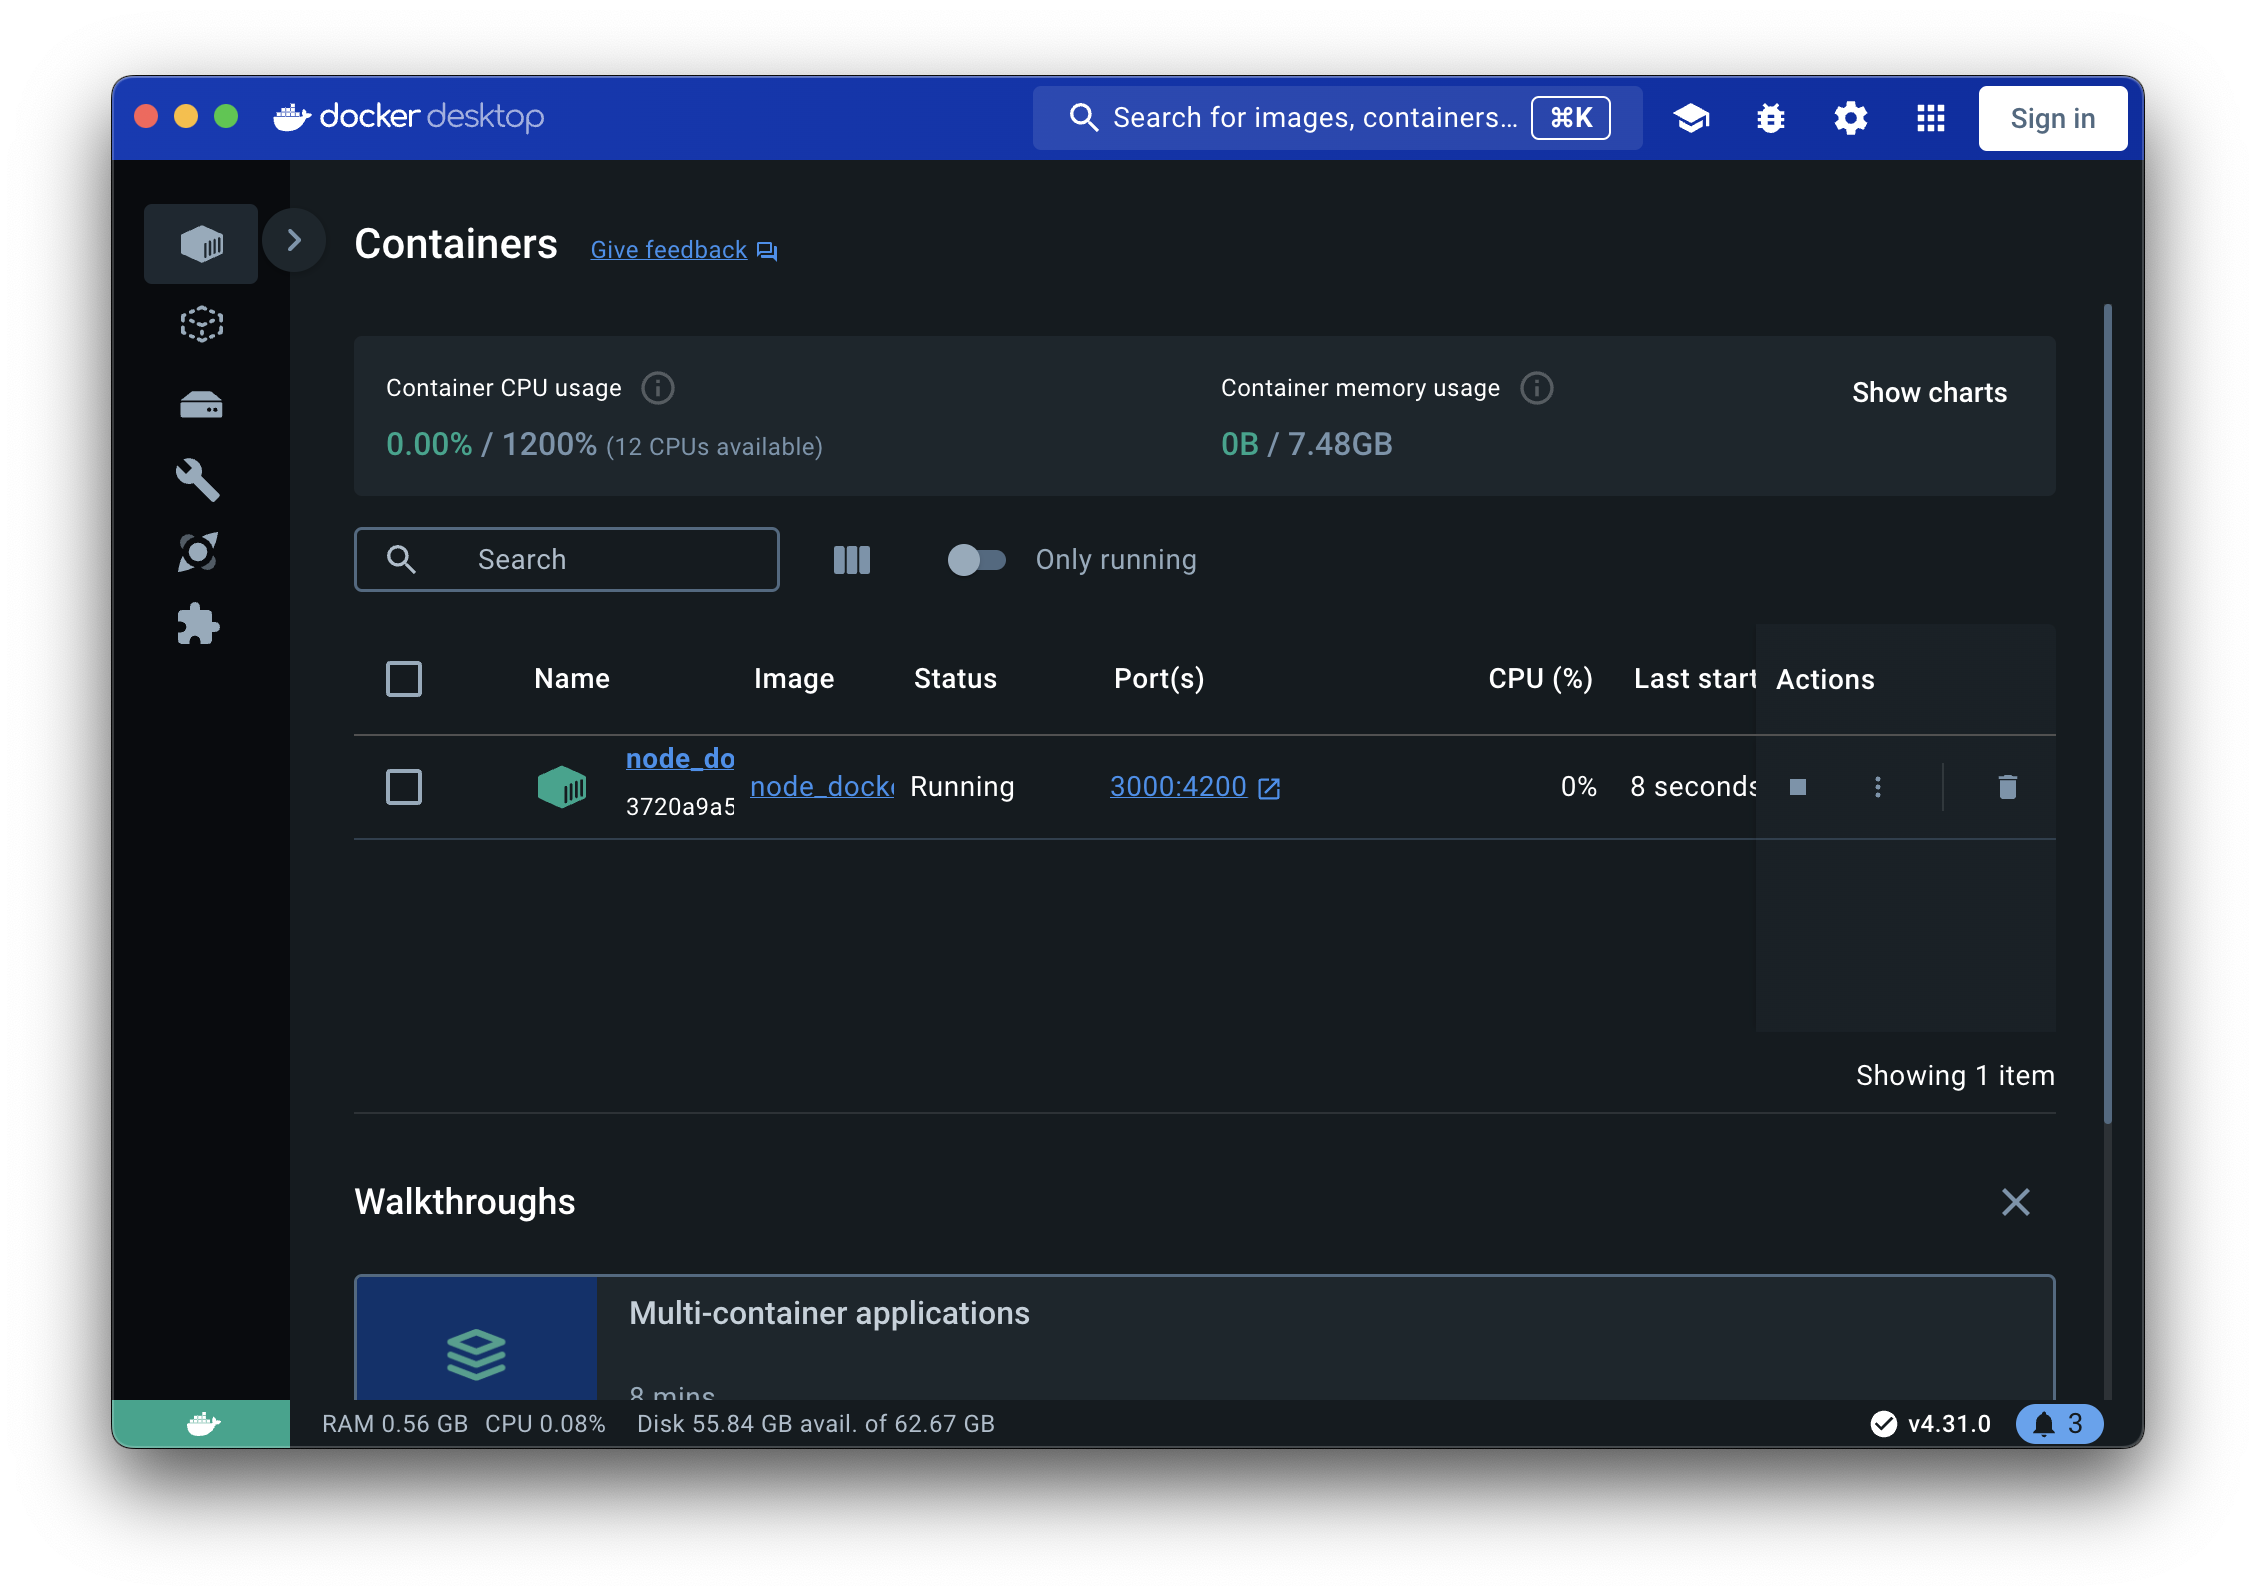Screen dimensions: 2256x1596
Task: Click the RAM 0.56 GB status
Action: click(x=395, y=1424)
